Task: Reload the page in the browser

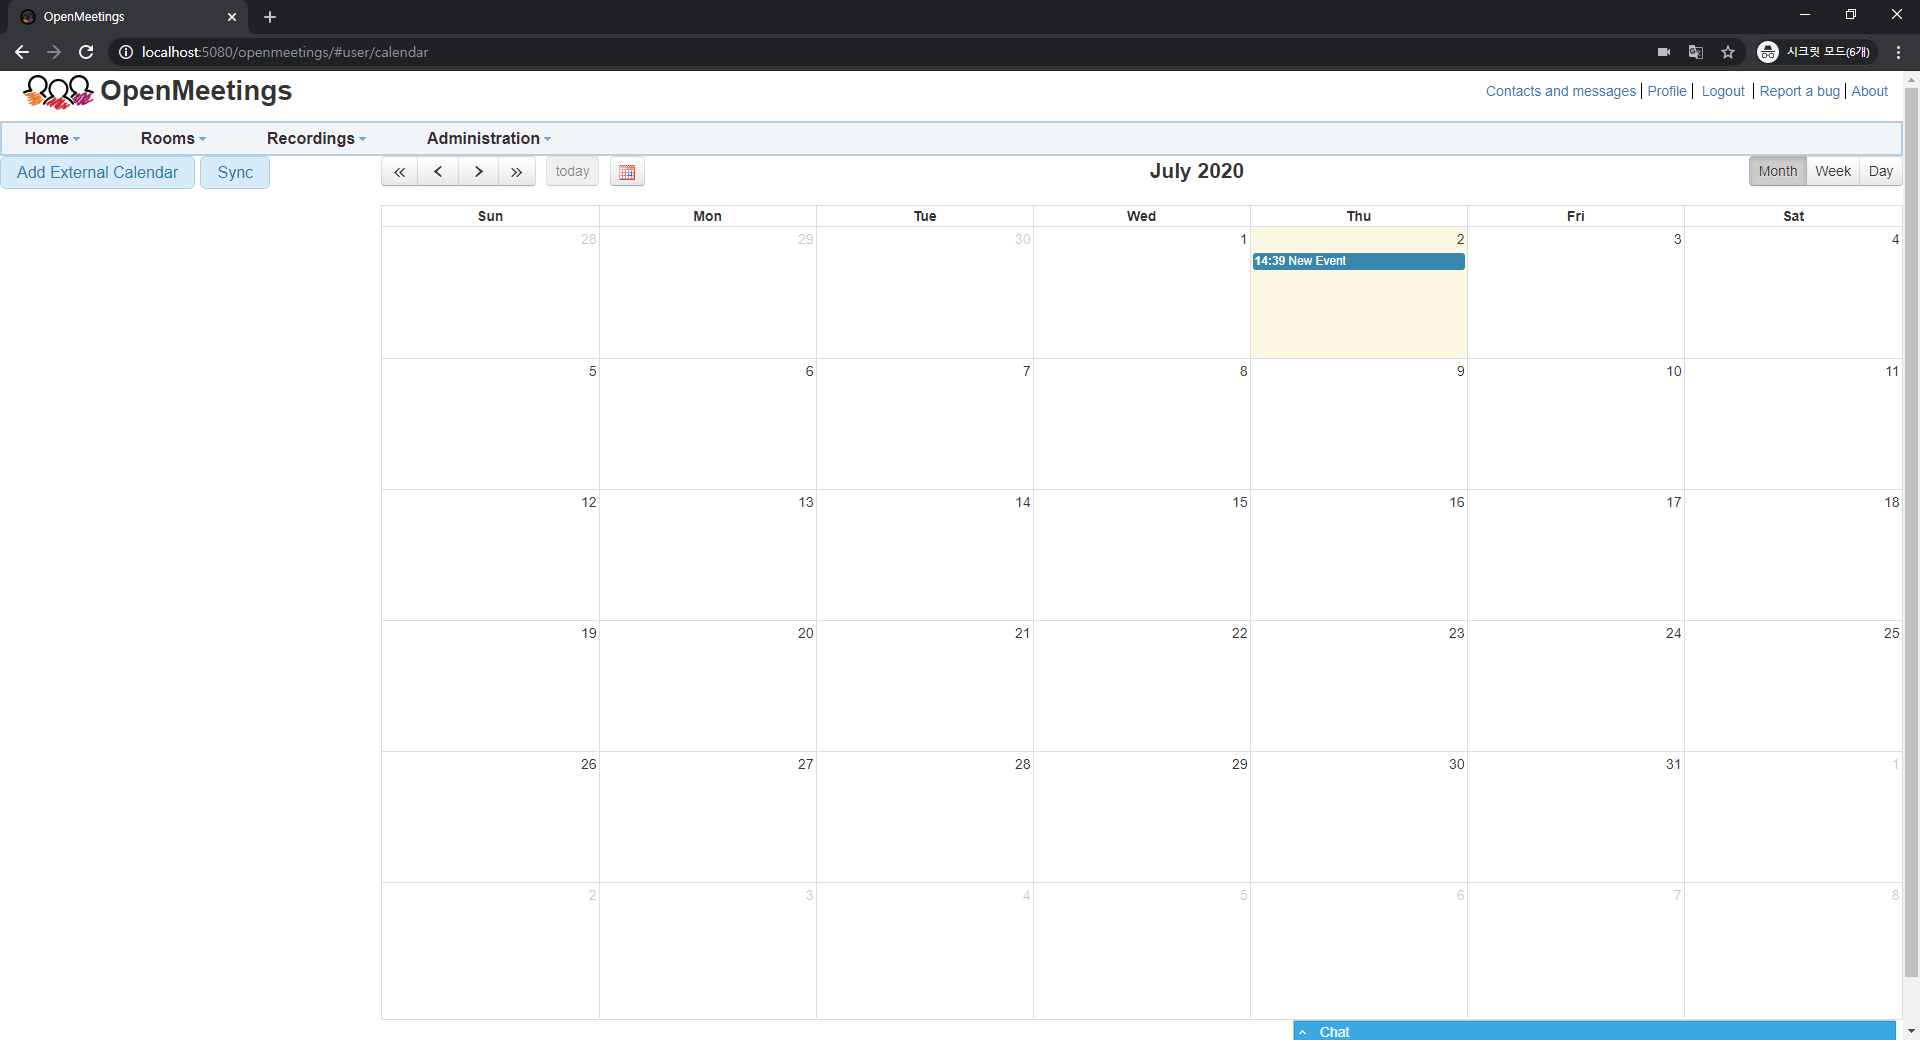Action: click(86, 52)
